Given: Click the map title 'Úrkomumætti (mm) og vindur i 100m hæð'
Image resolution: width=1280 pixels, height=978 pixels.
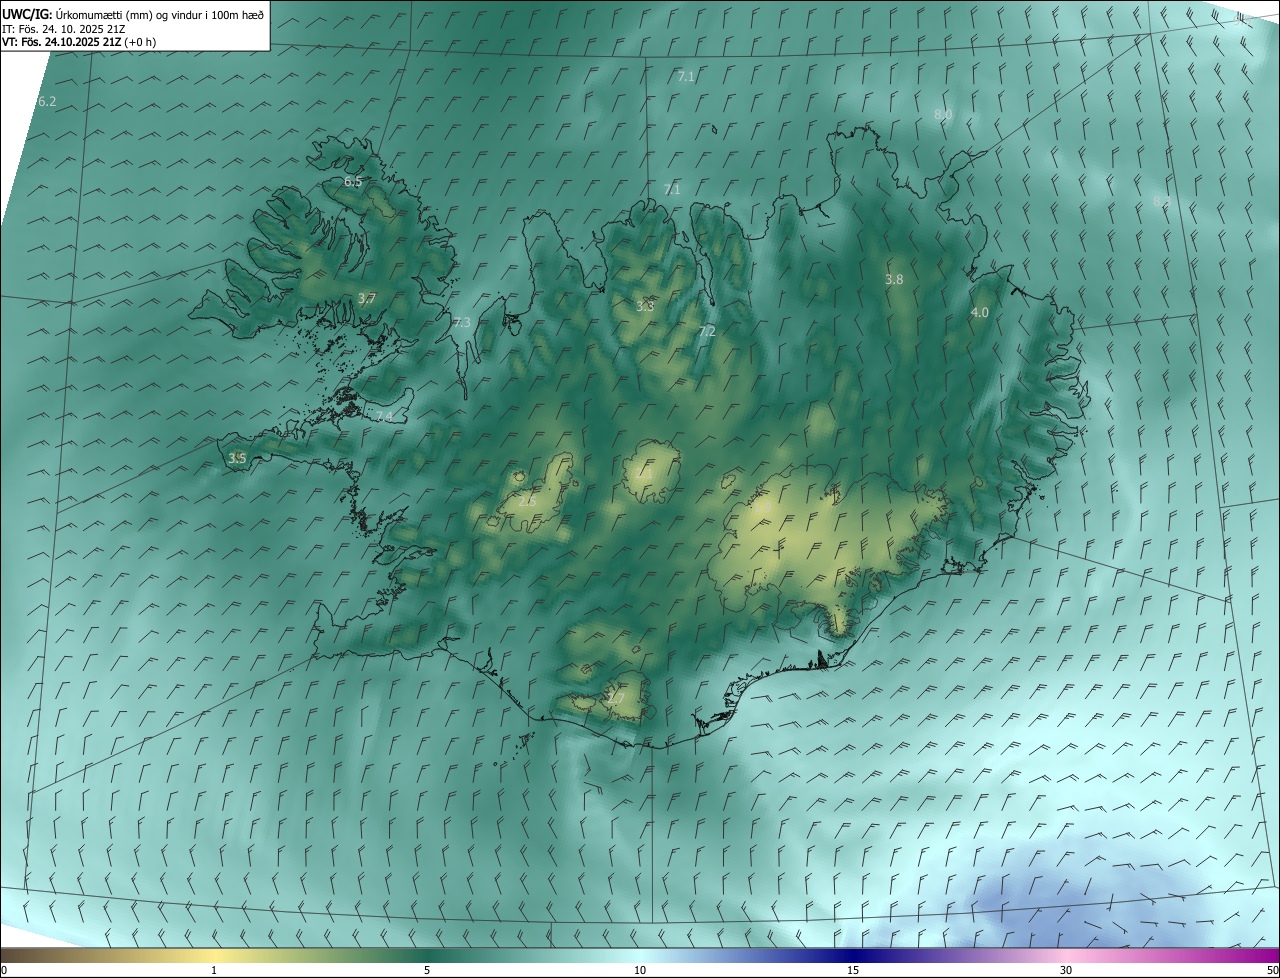Looking at the screenshot, I should (x=159, y=14).
